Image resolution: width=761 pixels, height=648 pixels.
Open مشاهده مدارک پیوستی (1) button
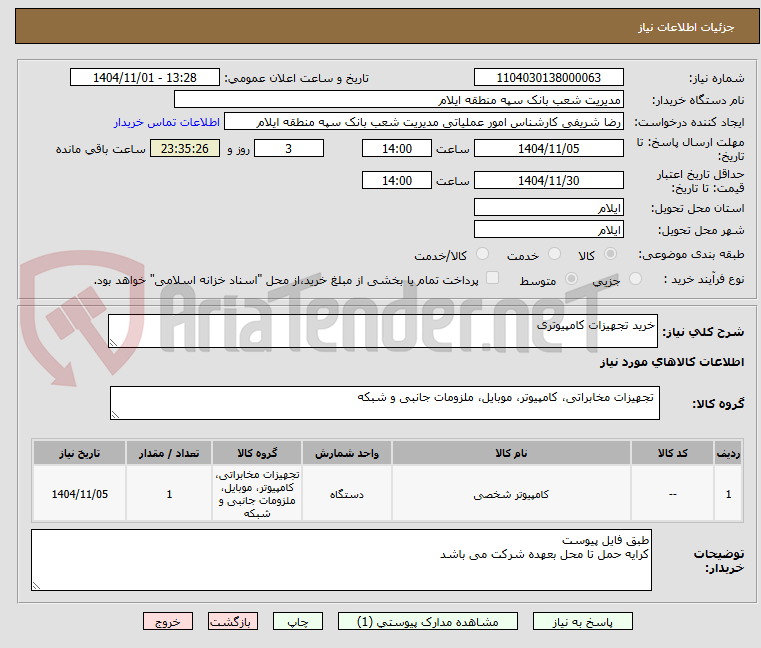428,621
